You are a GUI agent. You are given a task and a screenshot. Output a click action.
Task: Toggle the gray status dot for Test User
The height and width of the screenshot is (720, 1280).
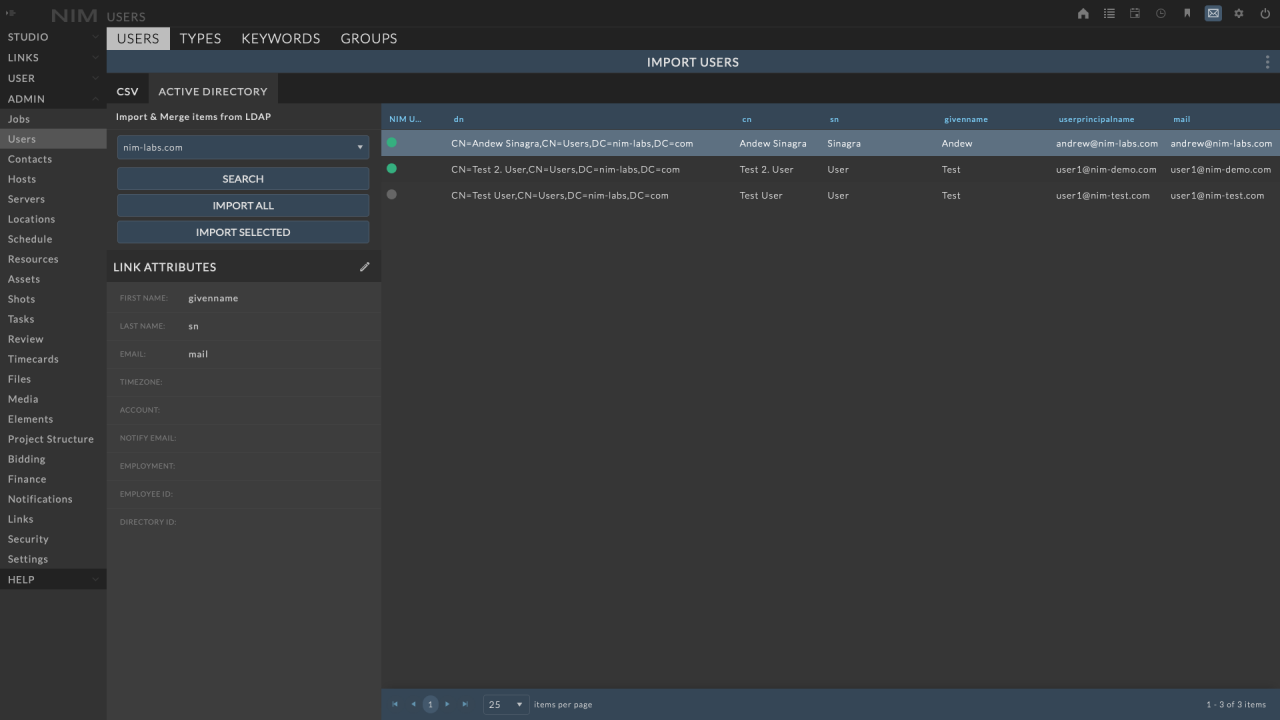pos(392,195)
